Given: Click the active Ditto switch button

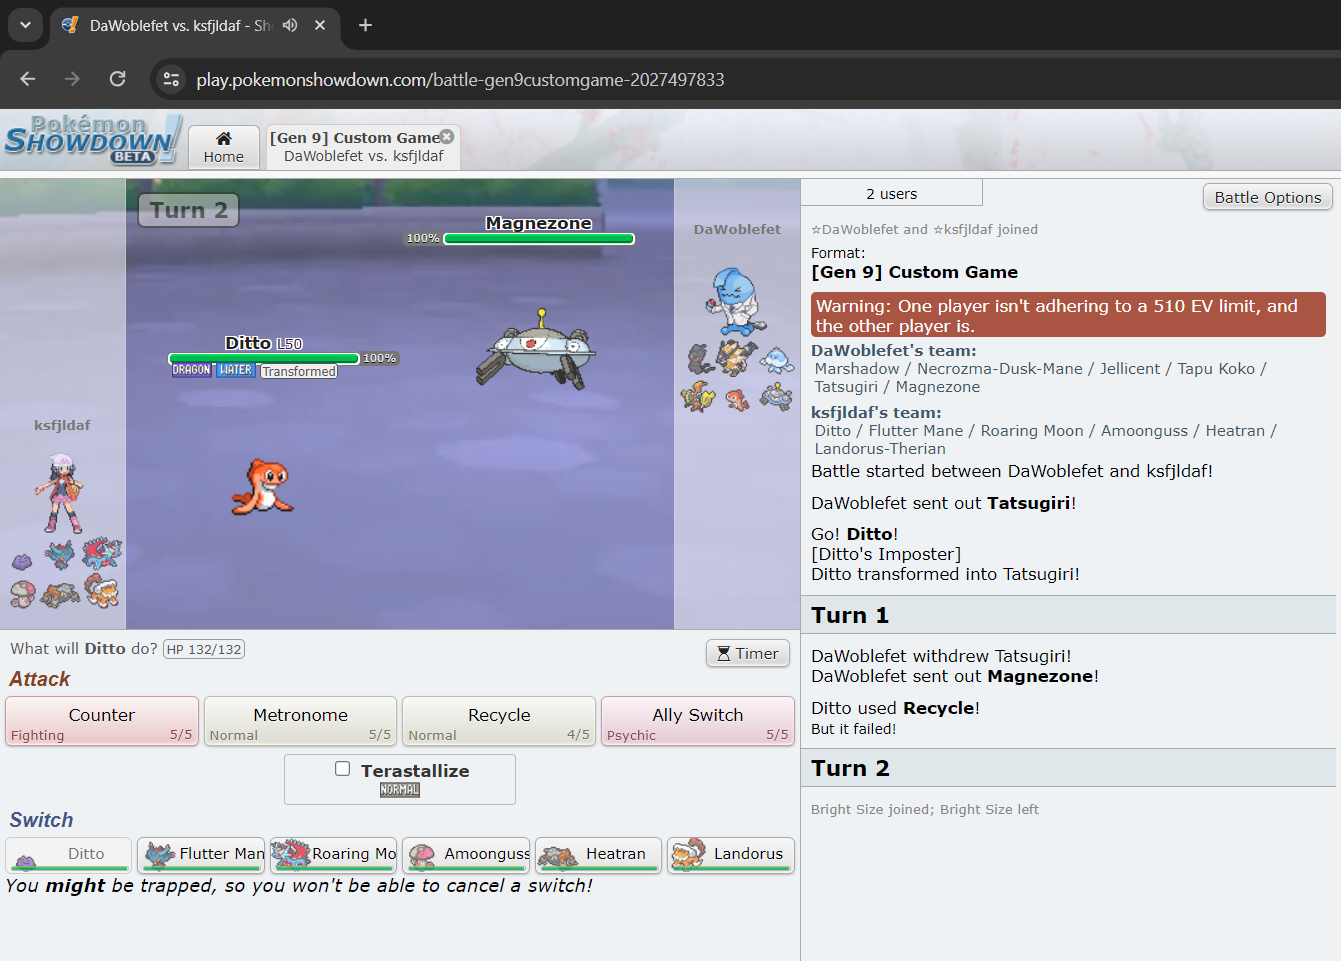Looking at the screenshot, I should [x=68, y=855].
